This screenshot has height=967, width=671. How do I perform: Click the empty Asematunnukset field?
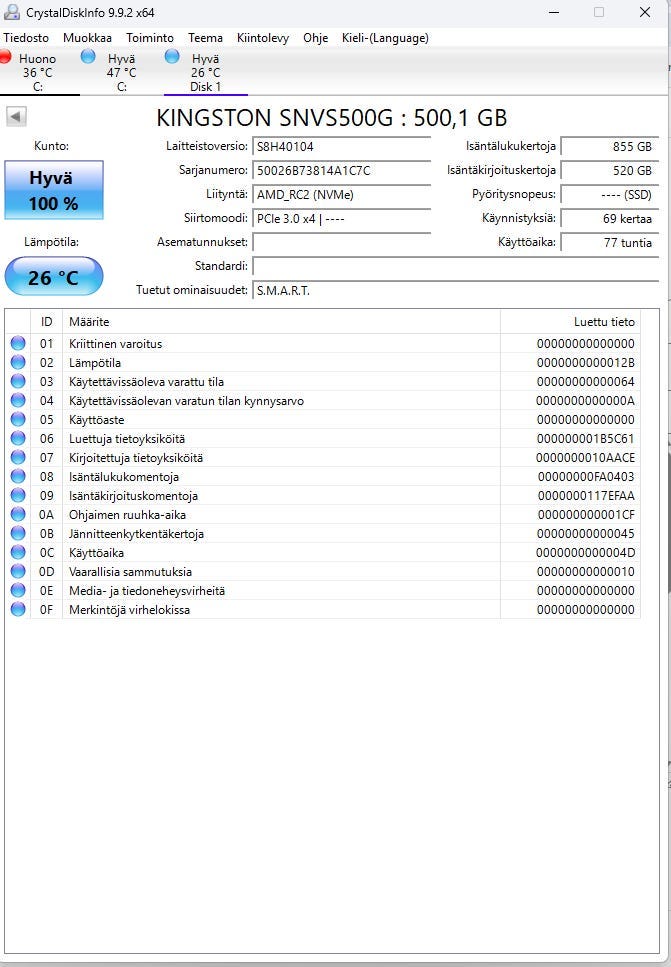coord(342,242)
